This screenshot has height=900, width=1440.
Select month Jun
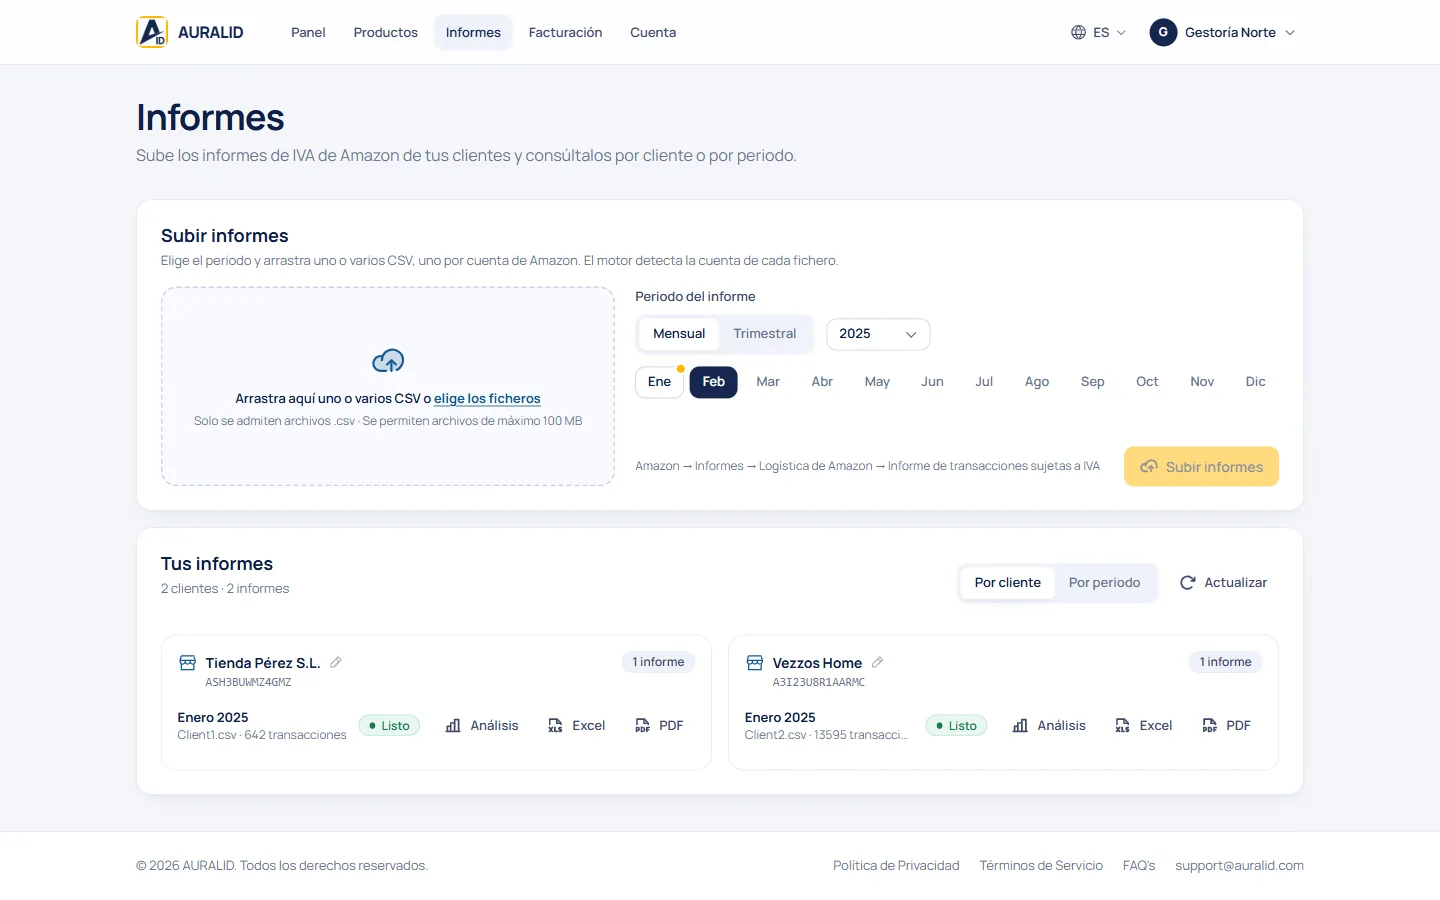pyautogui.click(x=932, y=382)
